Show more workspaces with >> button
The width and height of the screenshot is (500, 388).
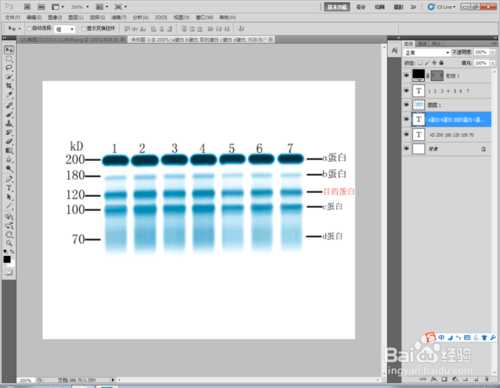click(413, 7)
